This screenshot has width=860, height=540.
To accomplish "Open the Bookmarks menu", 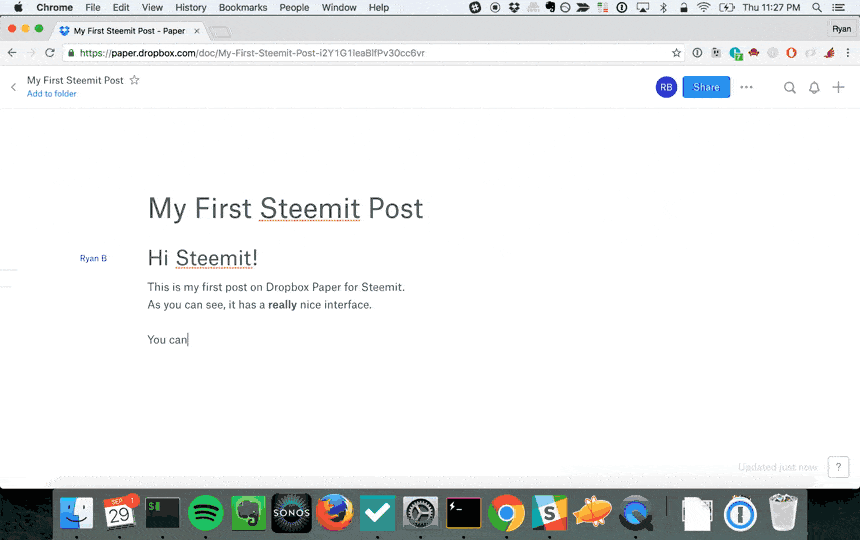I will tap(242, 8).
